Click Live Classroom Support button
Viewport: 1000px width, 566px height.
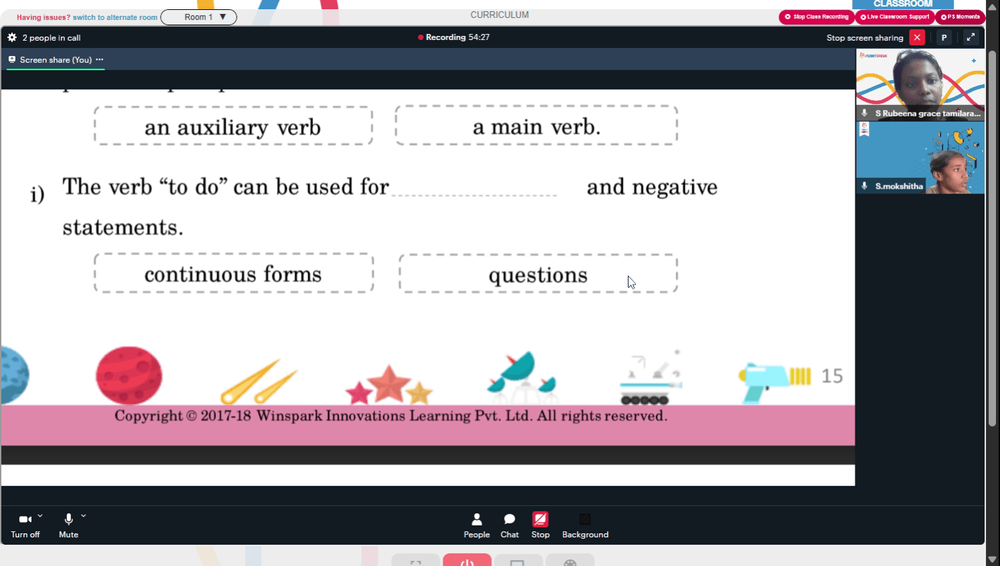pyautogui.click(x=895, y=17)
